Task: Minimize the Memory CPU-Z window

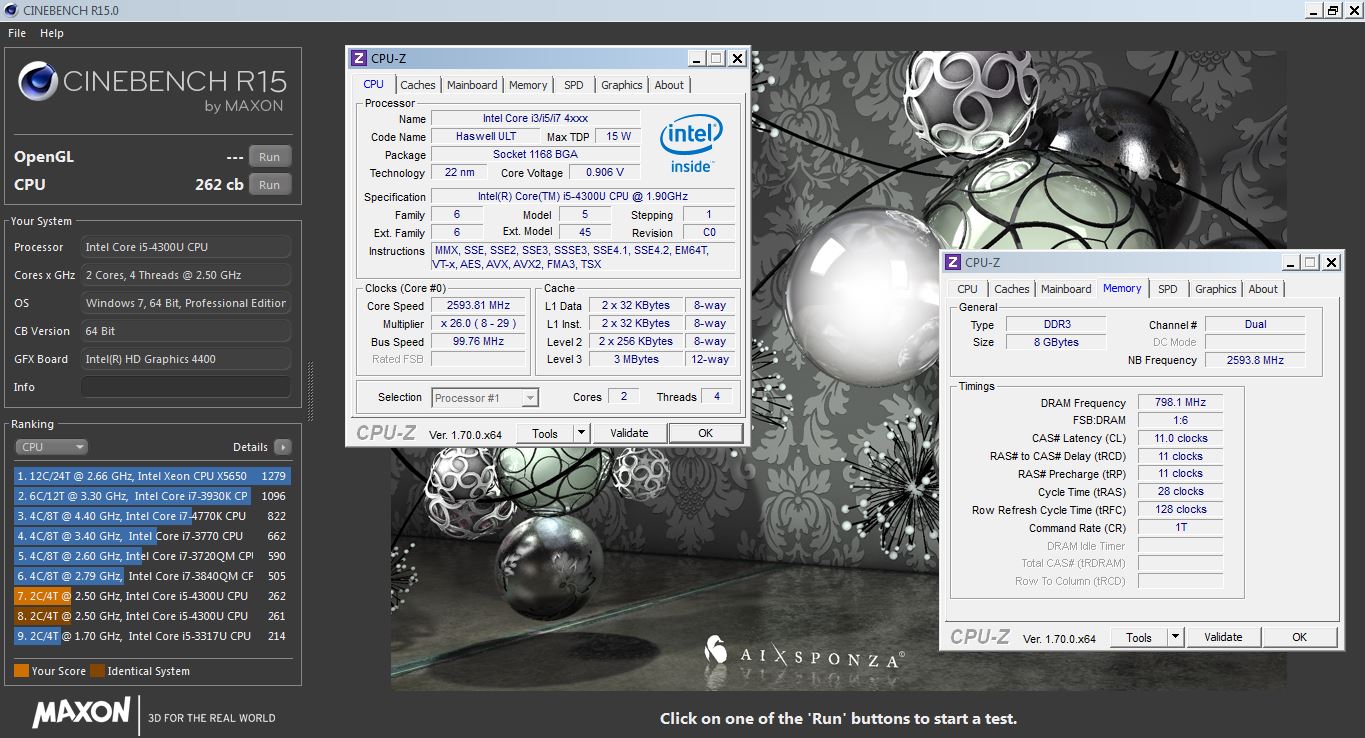Action: (x=1290, y=262)
